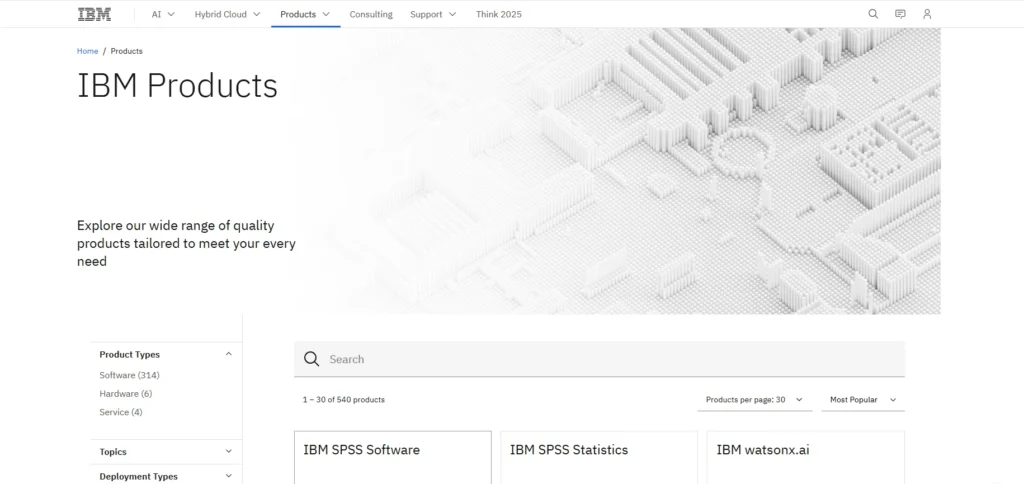Open the Products per page dropdown
Image resolution: width=1024 pixels, height=484 pixels.
click(x=754, y=400)
